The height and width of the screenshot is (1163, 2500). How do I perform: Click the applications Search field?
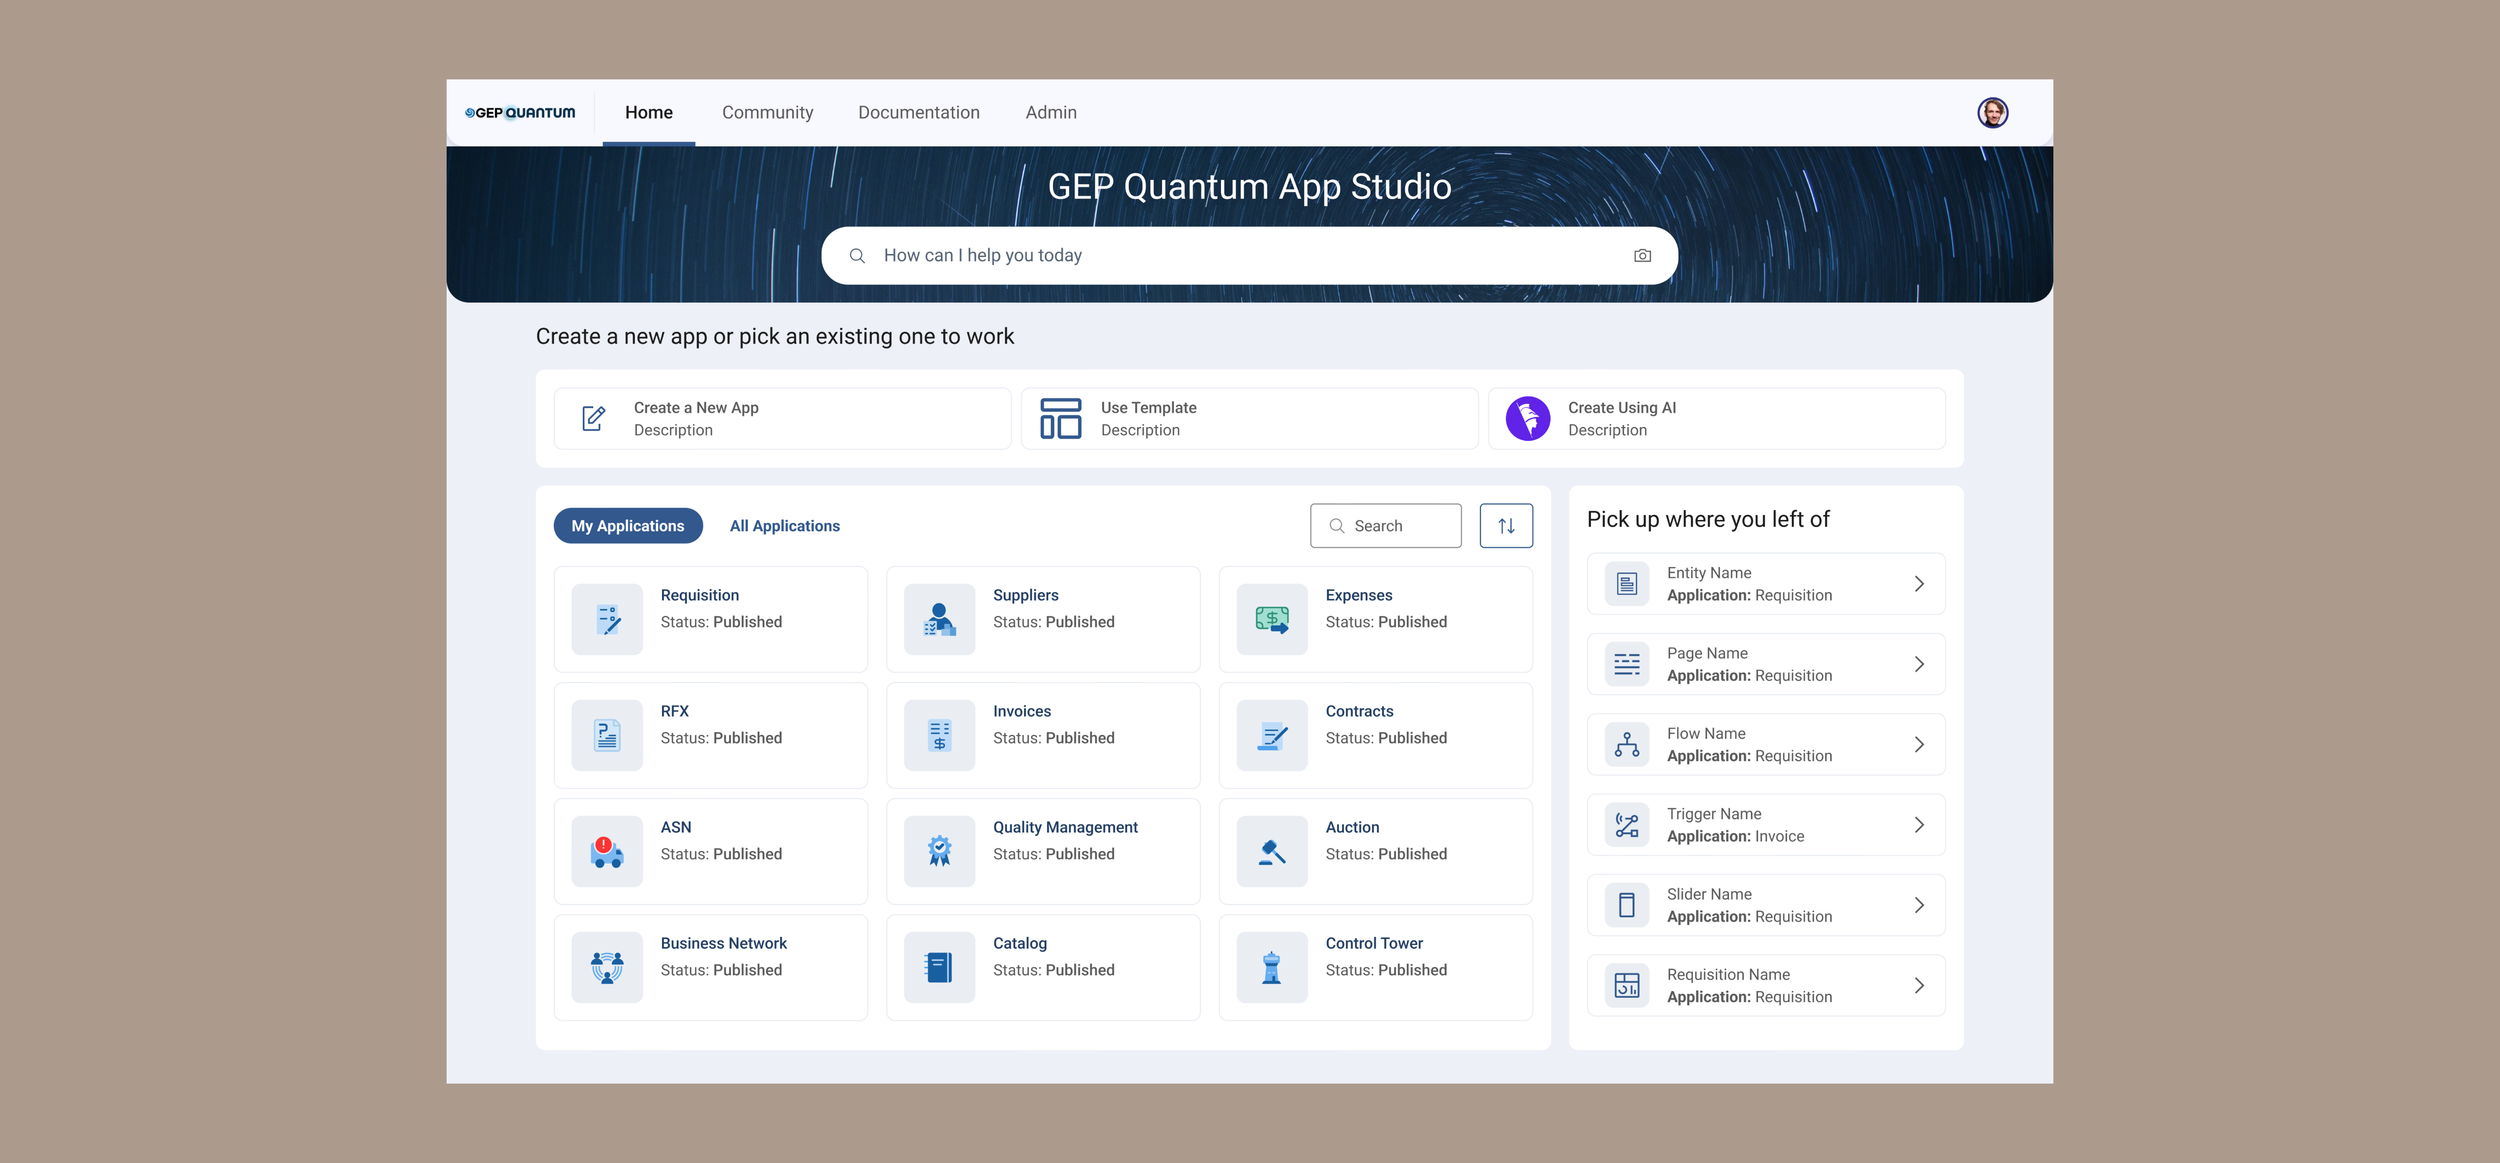click(x=1386, y=526)
